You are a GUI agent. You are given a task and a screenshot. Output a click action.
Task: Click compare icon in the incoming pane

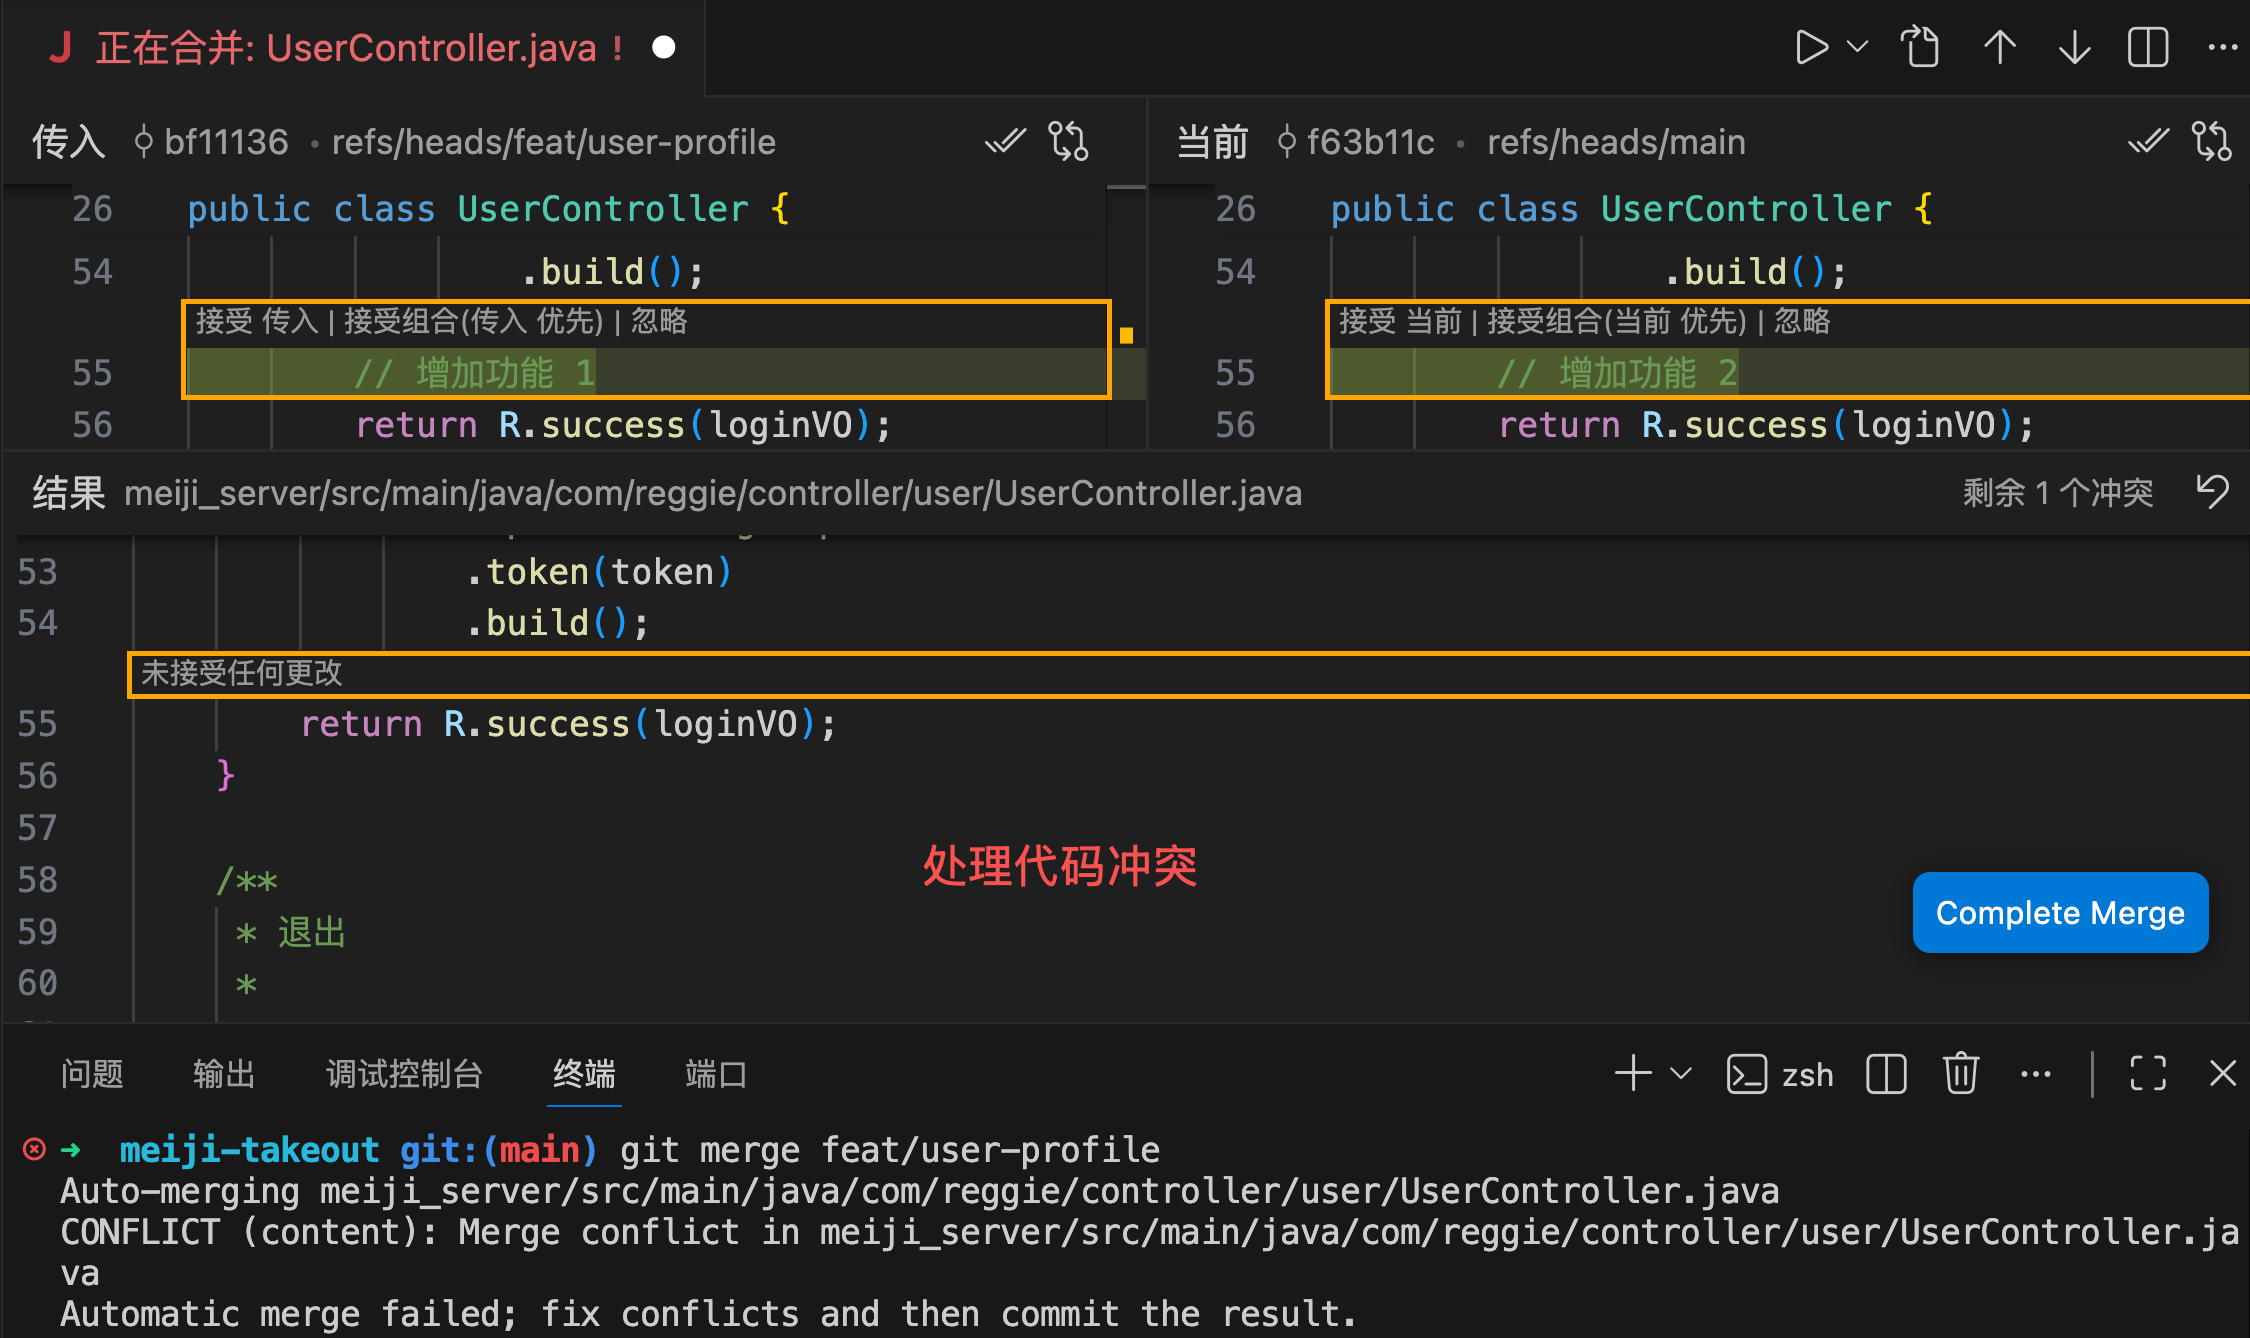1068,141
